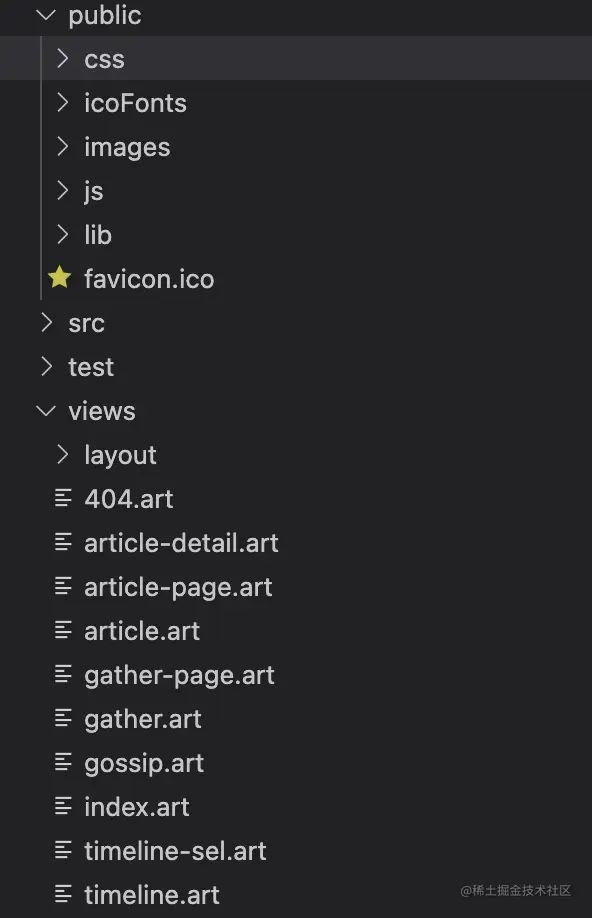Screen dimensions: 592x918
Task: Expand the icoFonts folder
Action: [x=61, y=102]
